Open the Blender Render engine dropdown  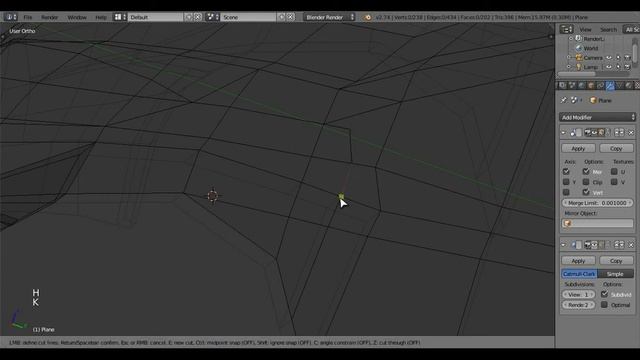[329, 17]
